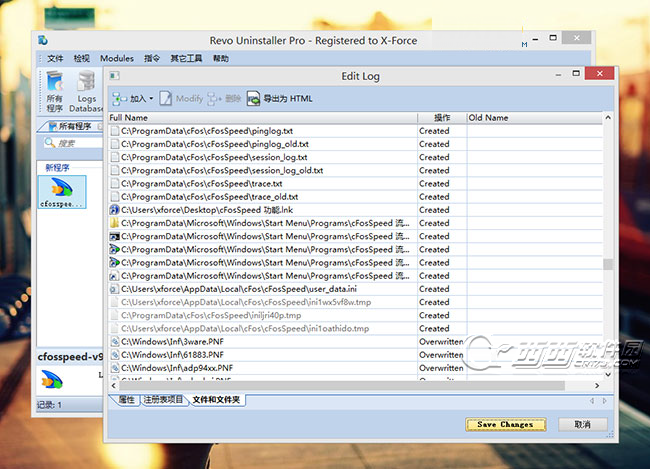The width and height of the screenshot is (650, 469).
Task: Switch to the 属性 tab
Action: coord(126,400)
